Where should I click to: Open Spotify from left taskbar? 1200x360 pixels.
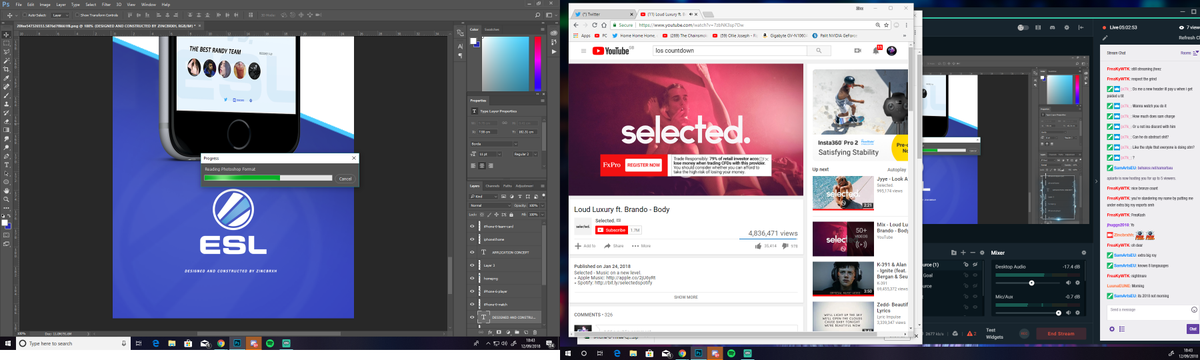point(270,343)
